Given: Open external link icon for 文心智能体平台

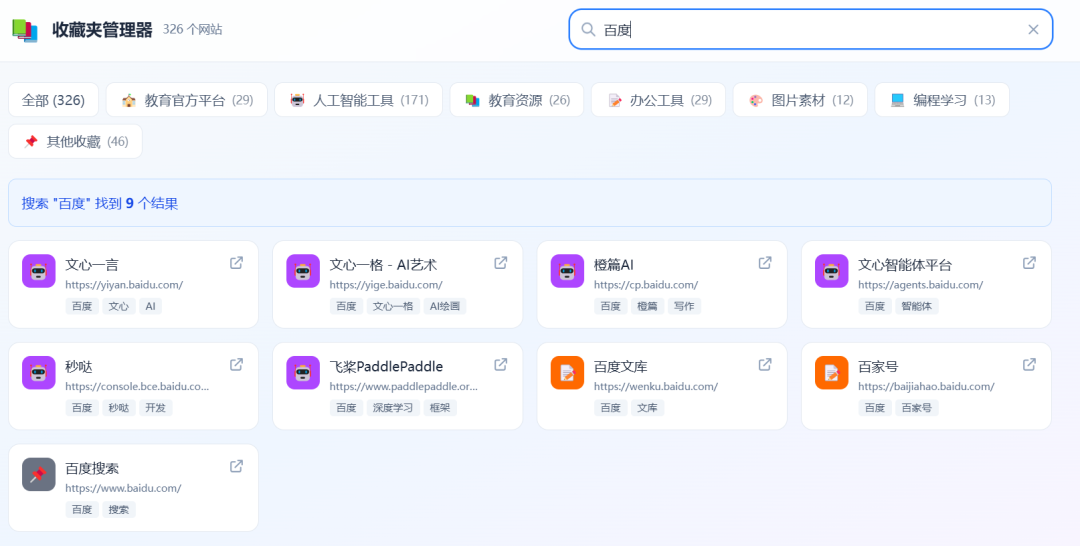Looking at the screenshot, I should coord(1029,263).
